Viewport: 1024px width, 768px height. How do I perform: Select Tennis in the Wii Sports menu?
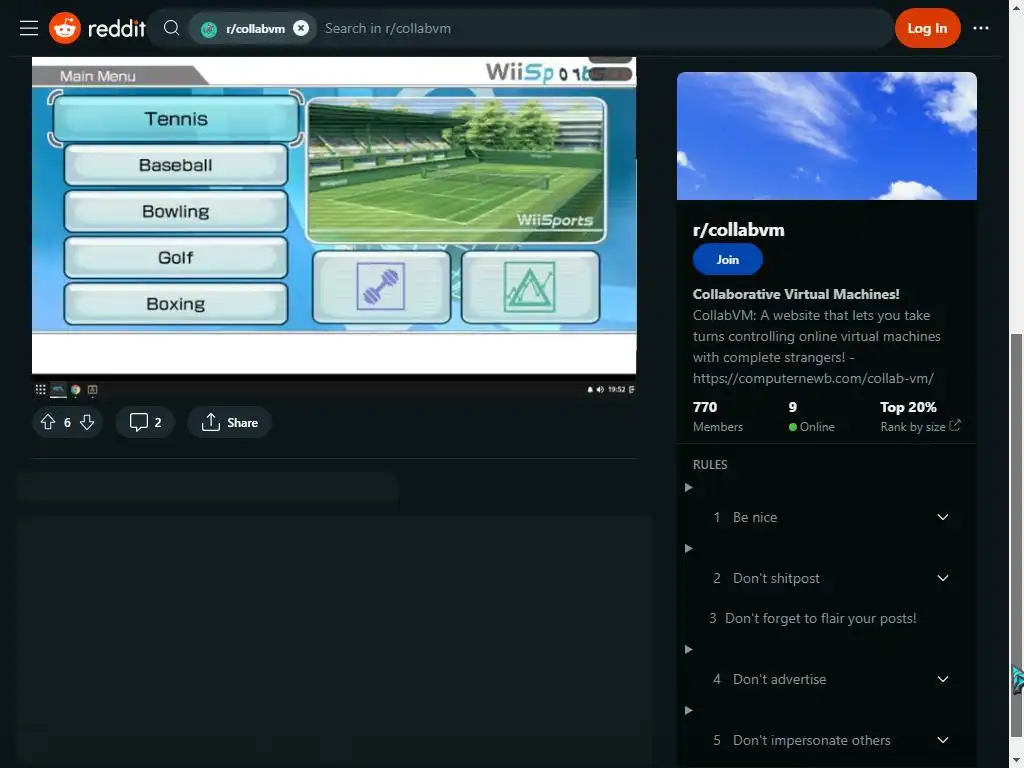click(x=176, y=119)
